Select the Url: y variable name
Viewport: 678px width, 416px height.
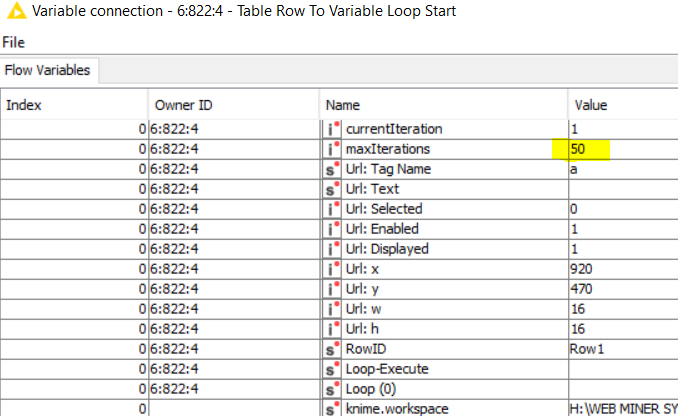(362, 289)
